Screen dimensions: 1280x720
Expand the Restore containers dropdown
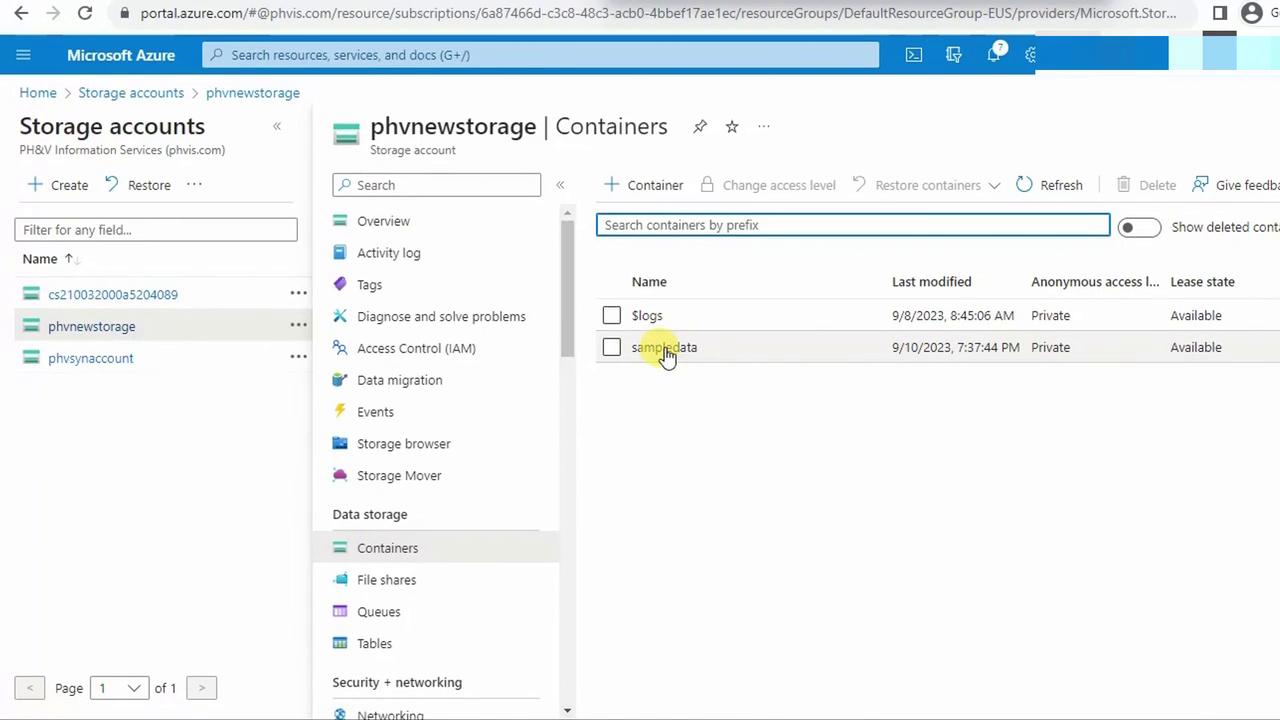(x=994, y=185)
